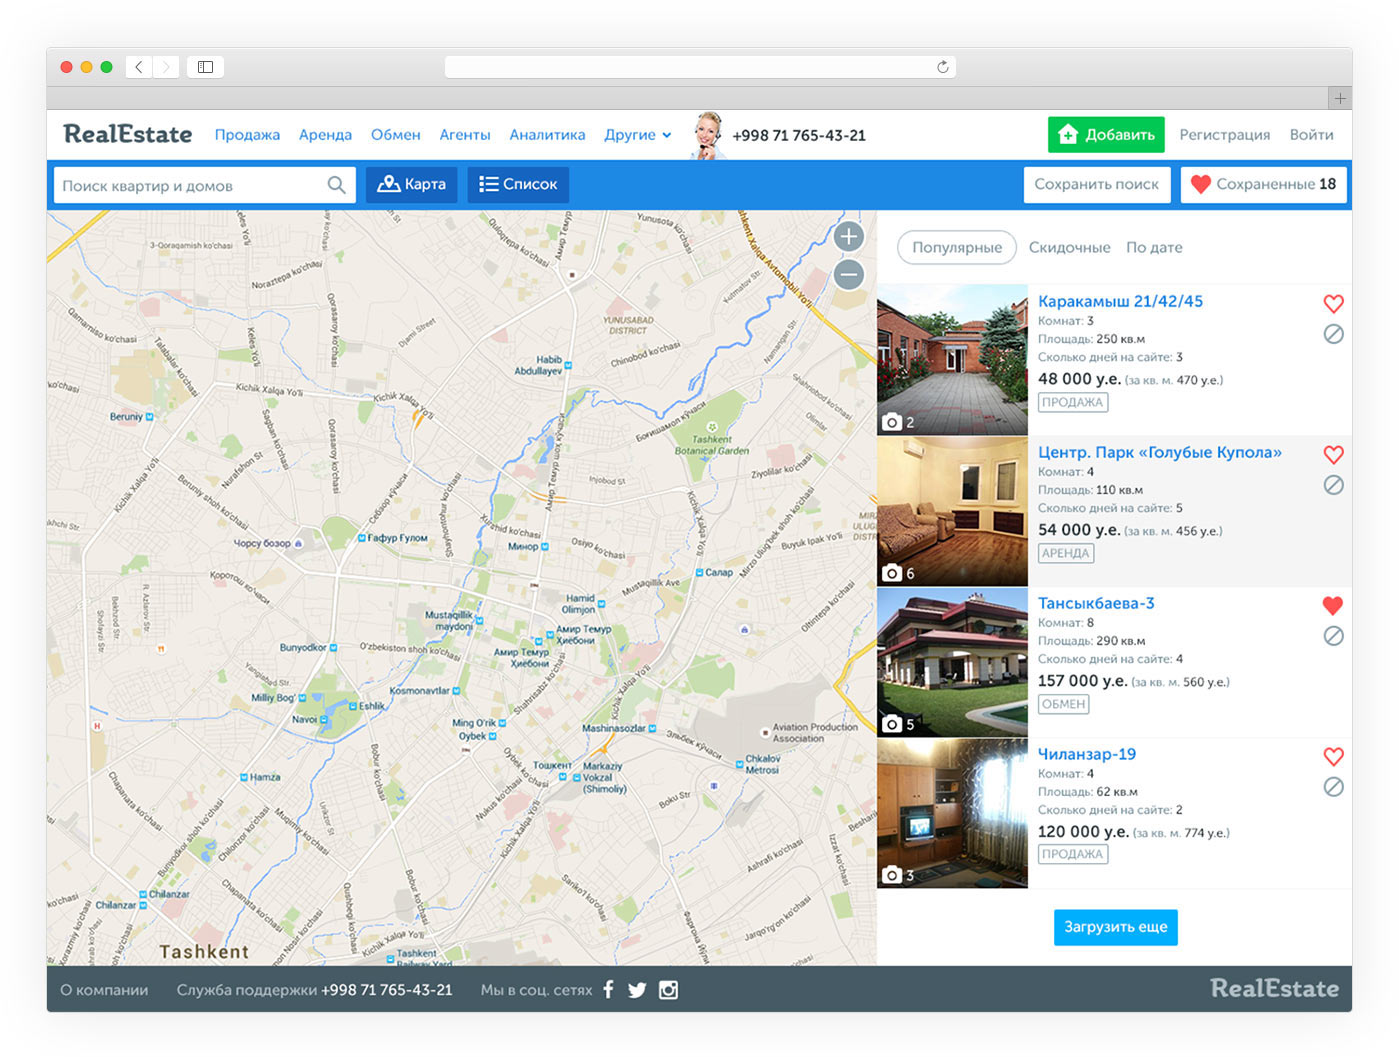This screenshot has width=1399, height=1060.
Task: Zoom out the map with minus button
Action: pyautogui.click(x=849, y=274)
